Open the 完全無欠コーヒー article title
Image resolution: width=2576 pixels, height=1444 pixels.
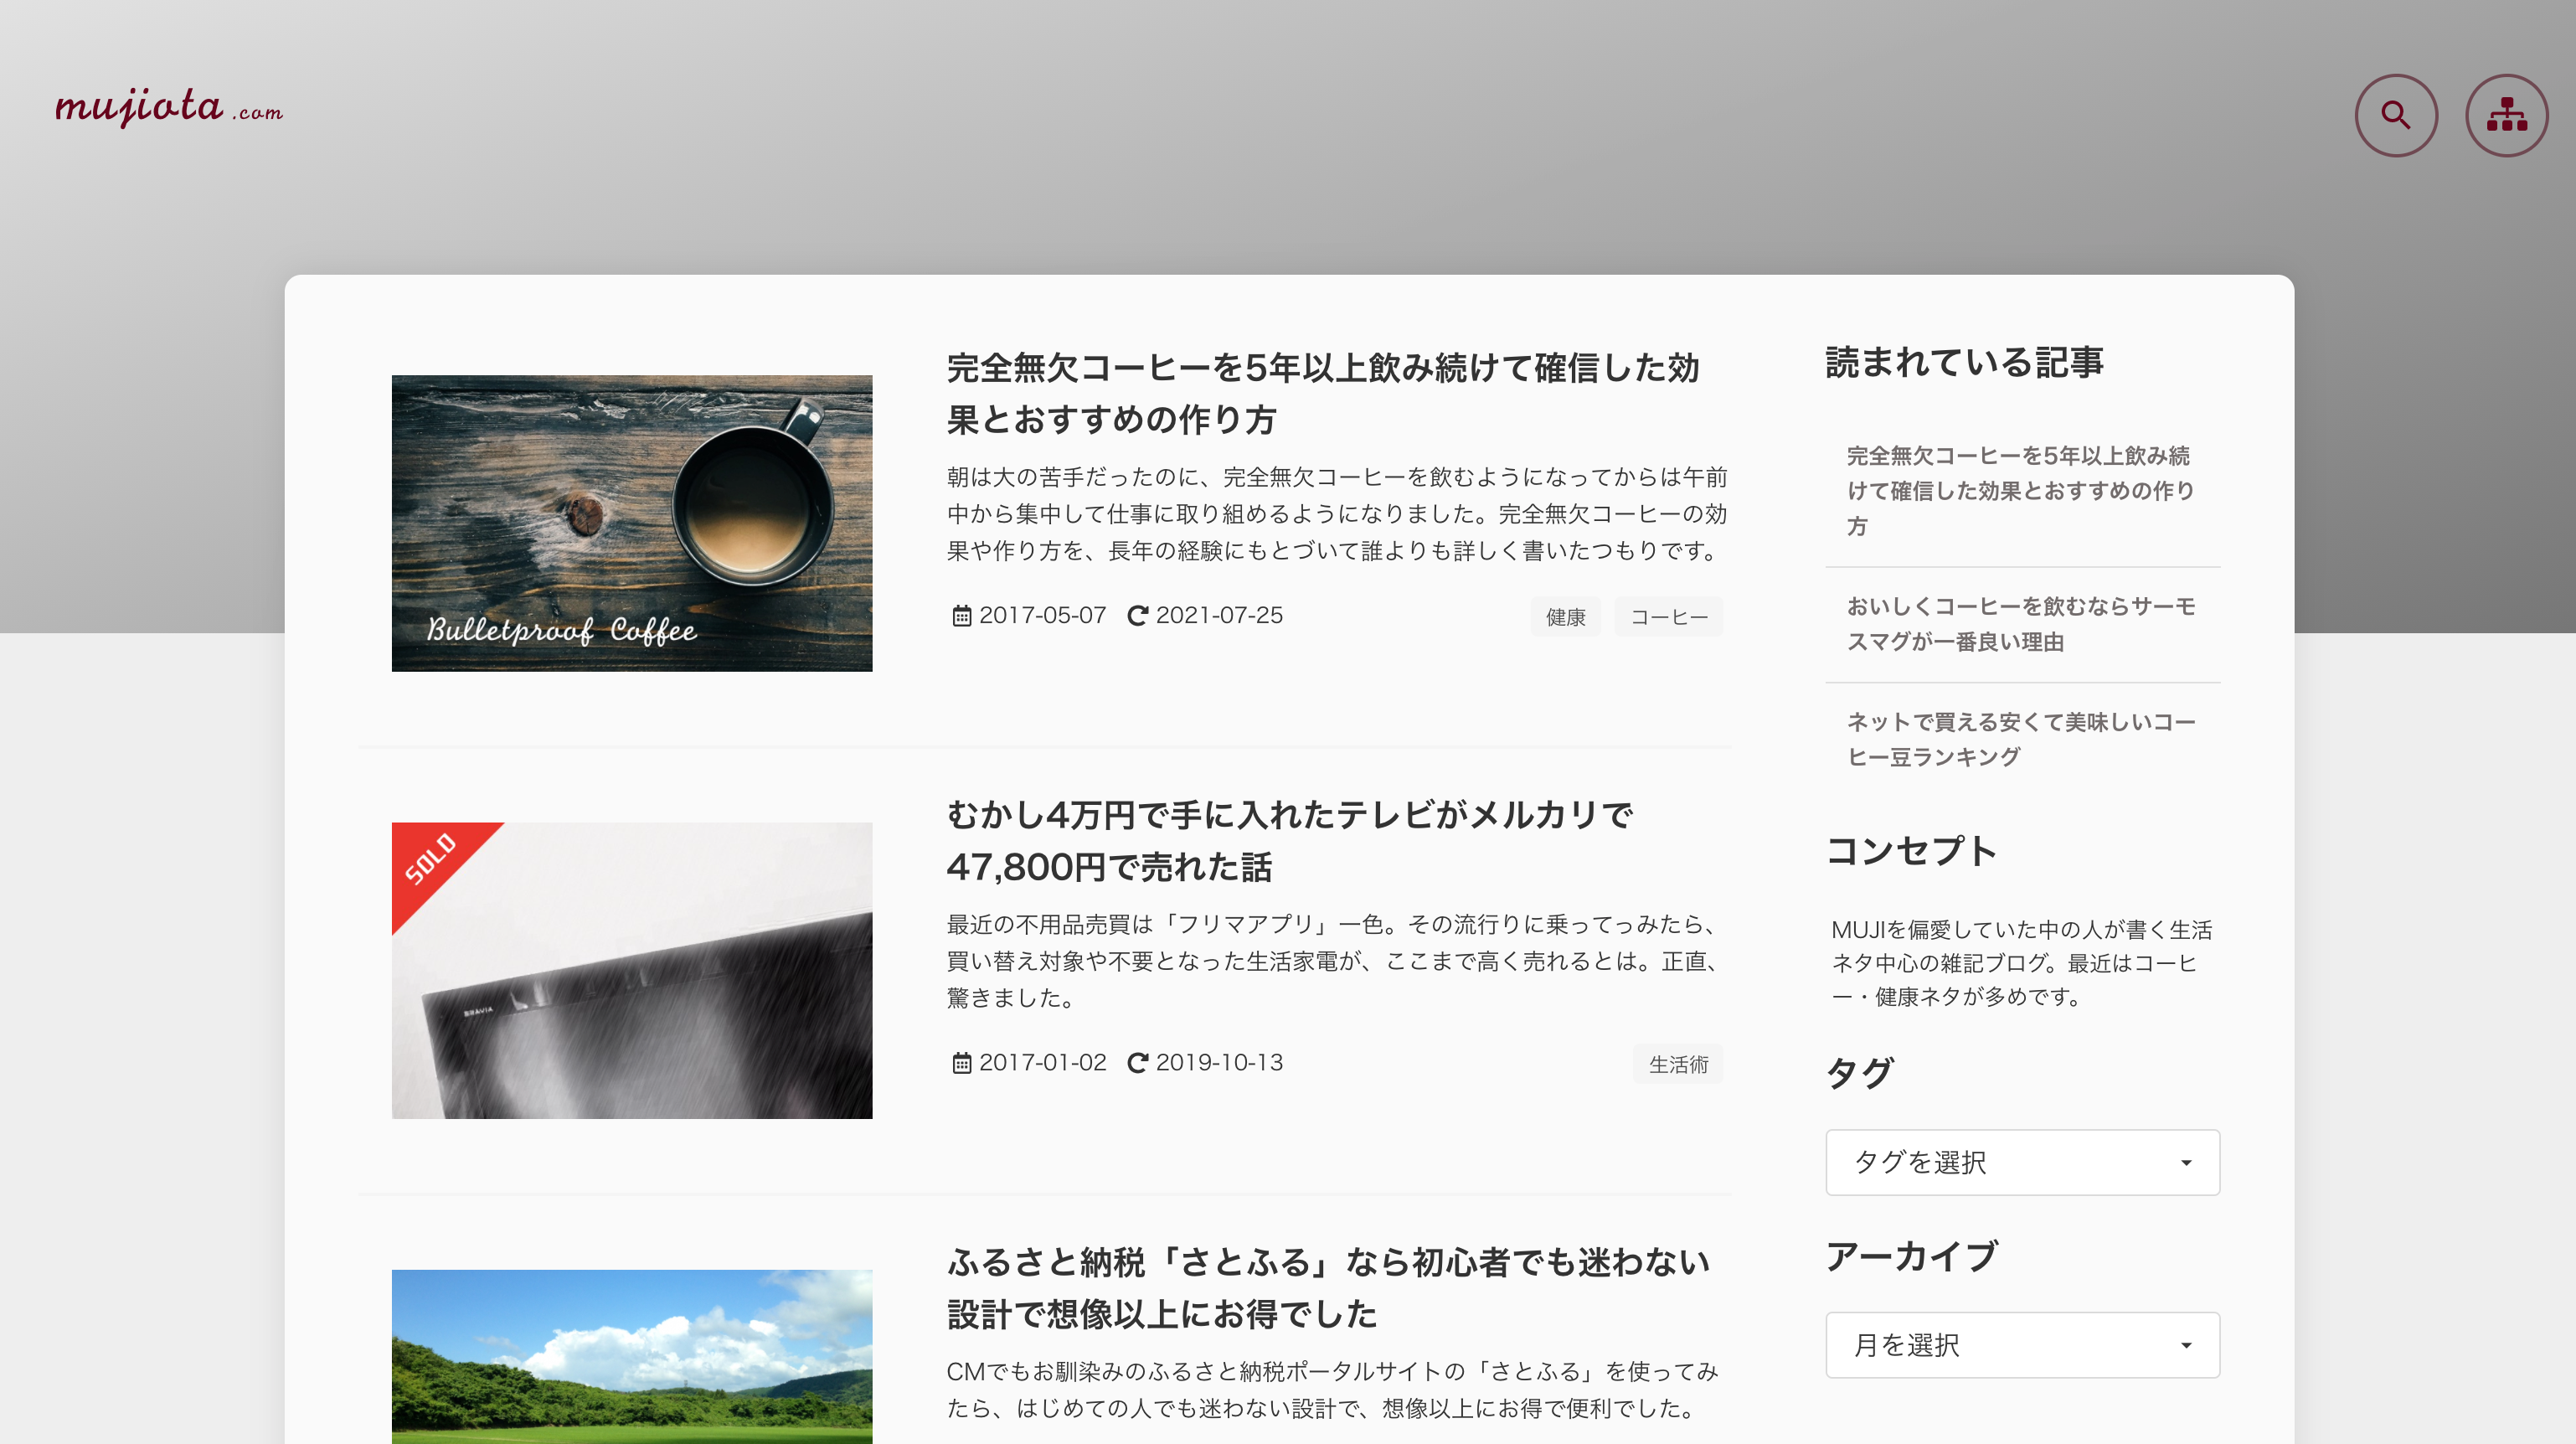click(1322, 393)
